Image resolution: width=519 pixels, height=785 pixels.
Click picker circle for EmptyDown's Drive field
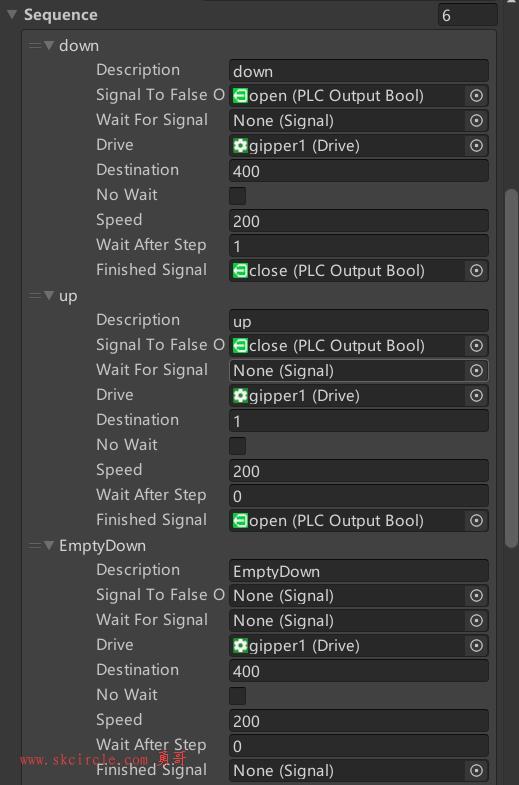476,645
